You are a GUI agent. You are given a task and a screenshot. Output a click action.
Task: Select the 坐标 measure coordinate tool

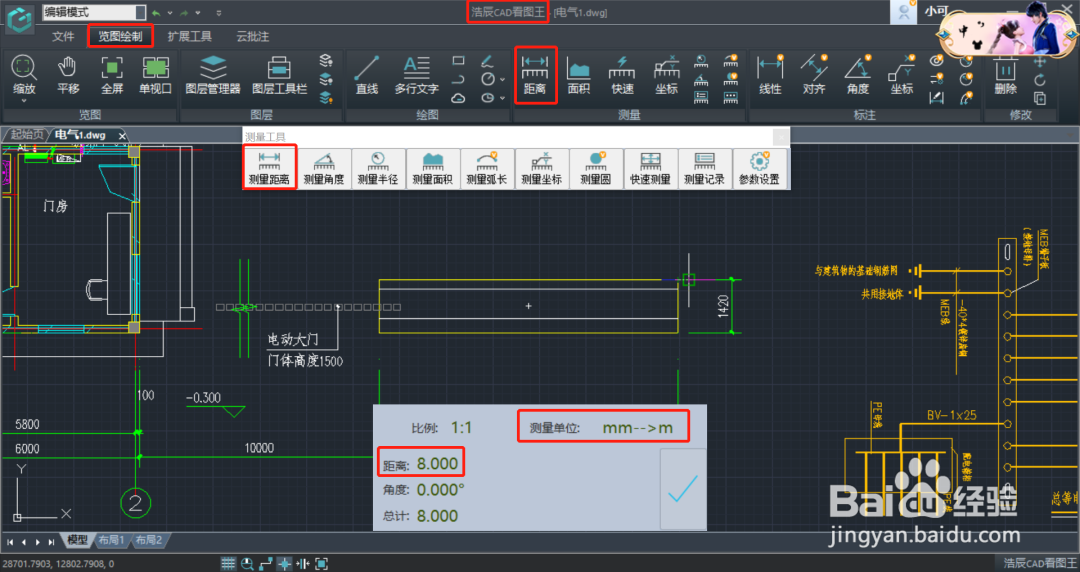[666, 75]
